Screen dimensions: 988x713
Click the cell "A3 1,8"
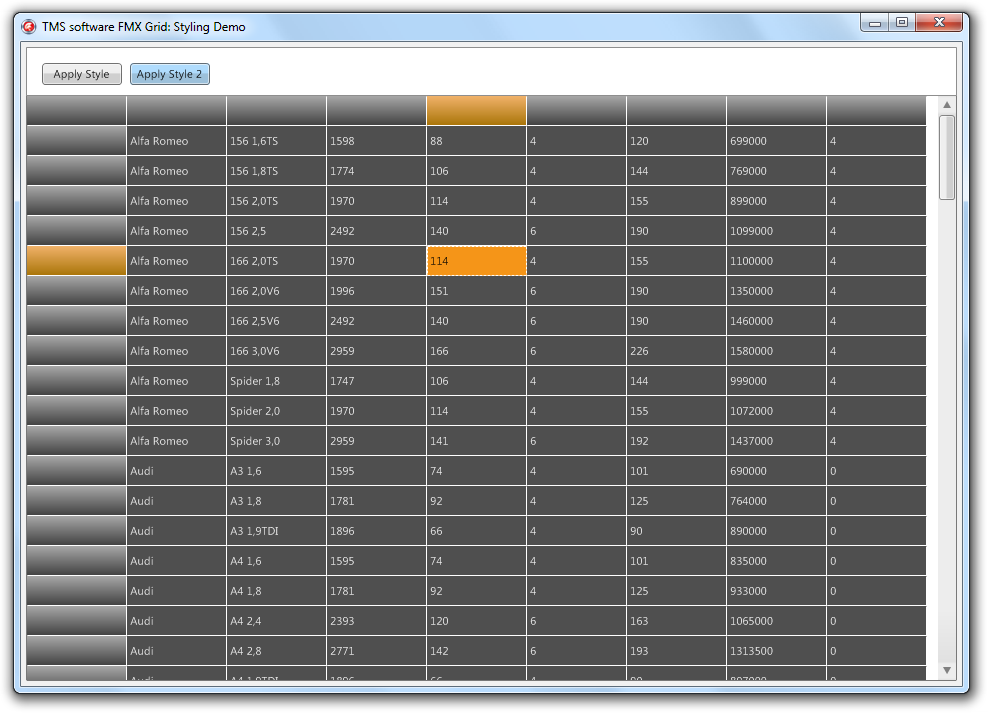(276, 501)
